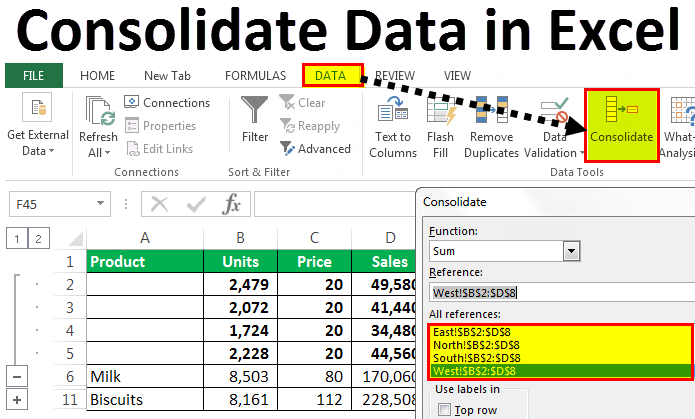Click Clear filter command
The width and height of the screenshot is (695, 419).
302,102
